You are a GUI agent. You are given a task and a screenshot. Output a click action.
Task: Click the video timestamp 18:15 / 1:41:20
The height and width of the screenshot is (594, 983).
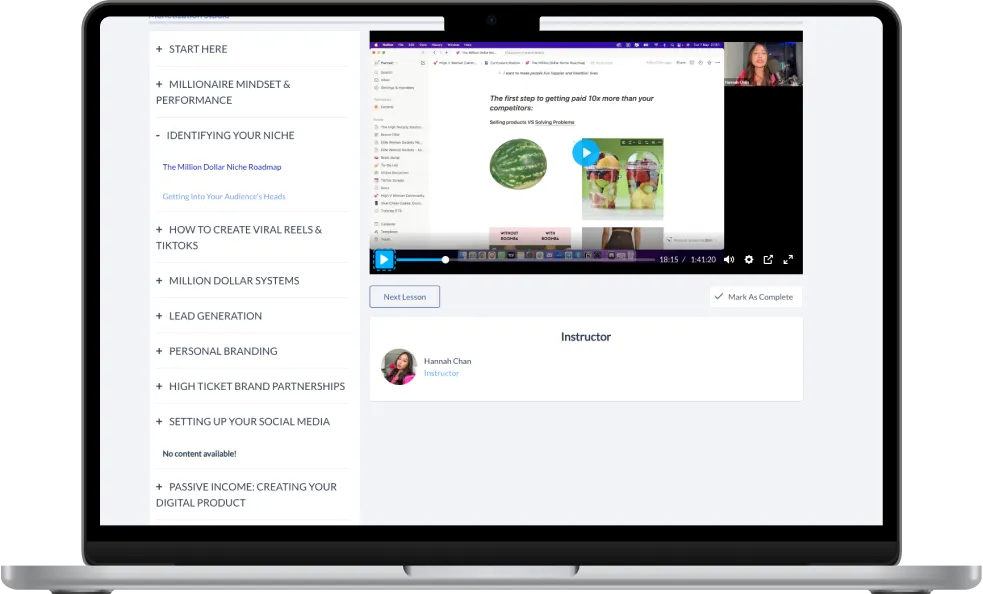pos(687,260)
